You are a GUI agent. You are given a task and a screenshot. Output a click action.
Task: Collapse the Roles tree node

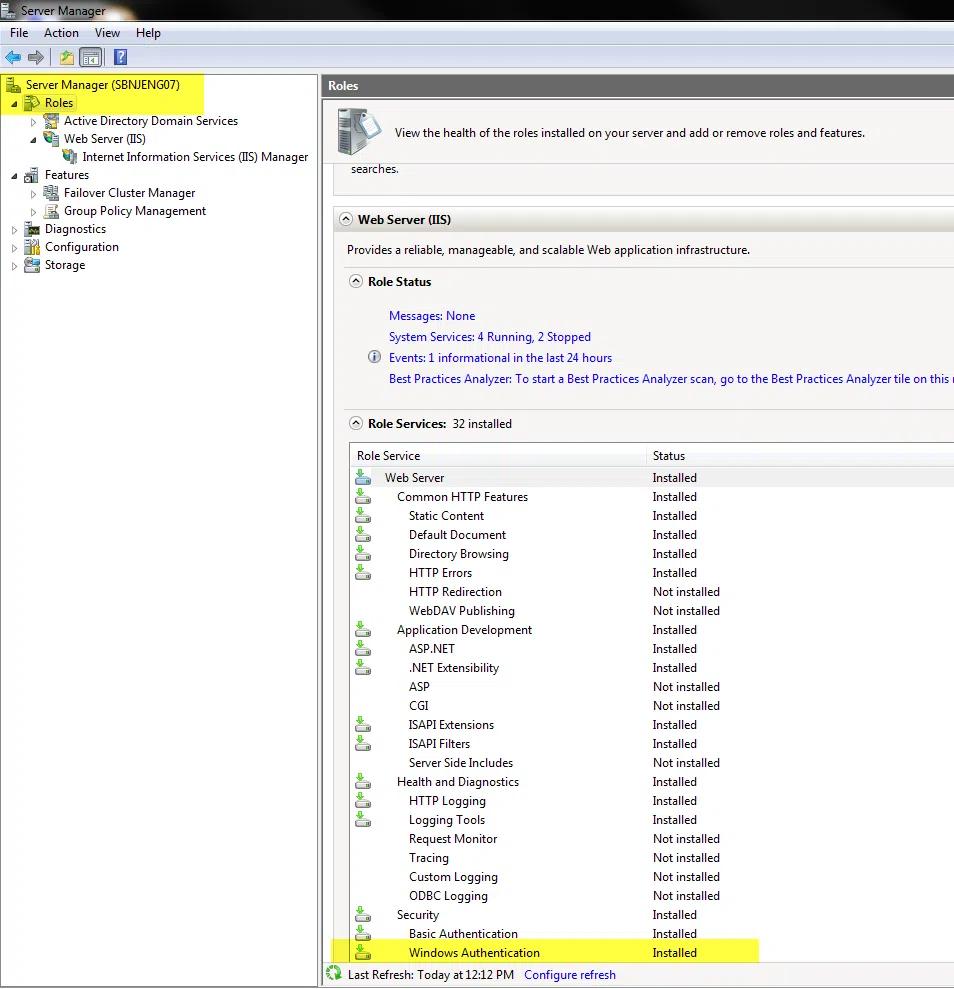pos(15,103)
